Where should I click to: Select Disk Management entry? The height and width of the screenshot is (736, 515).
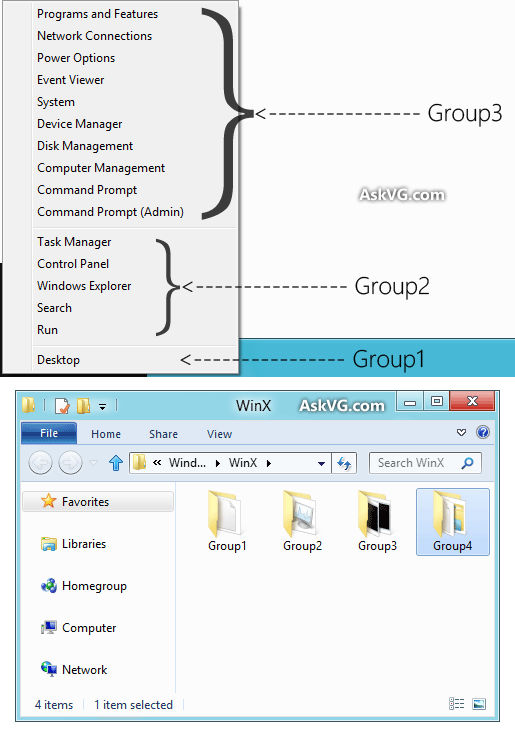pyautogui.click(x=85, y=146)
